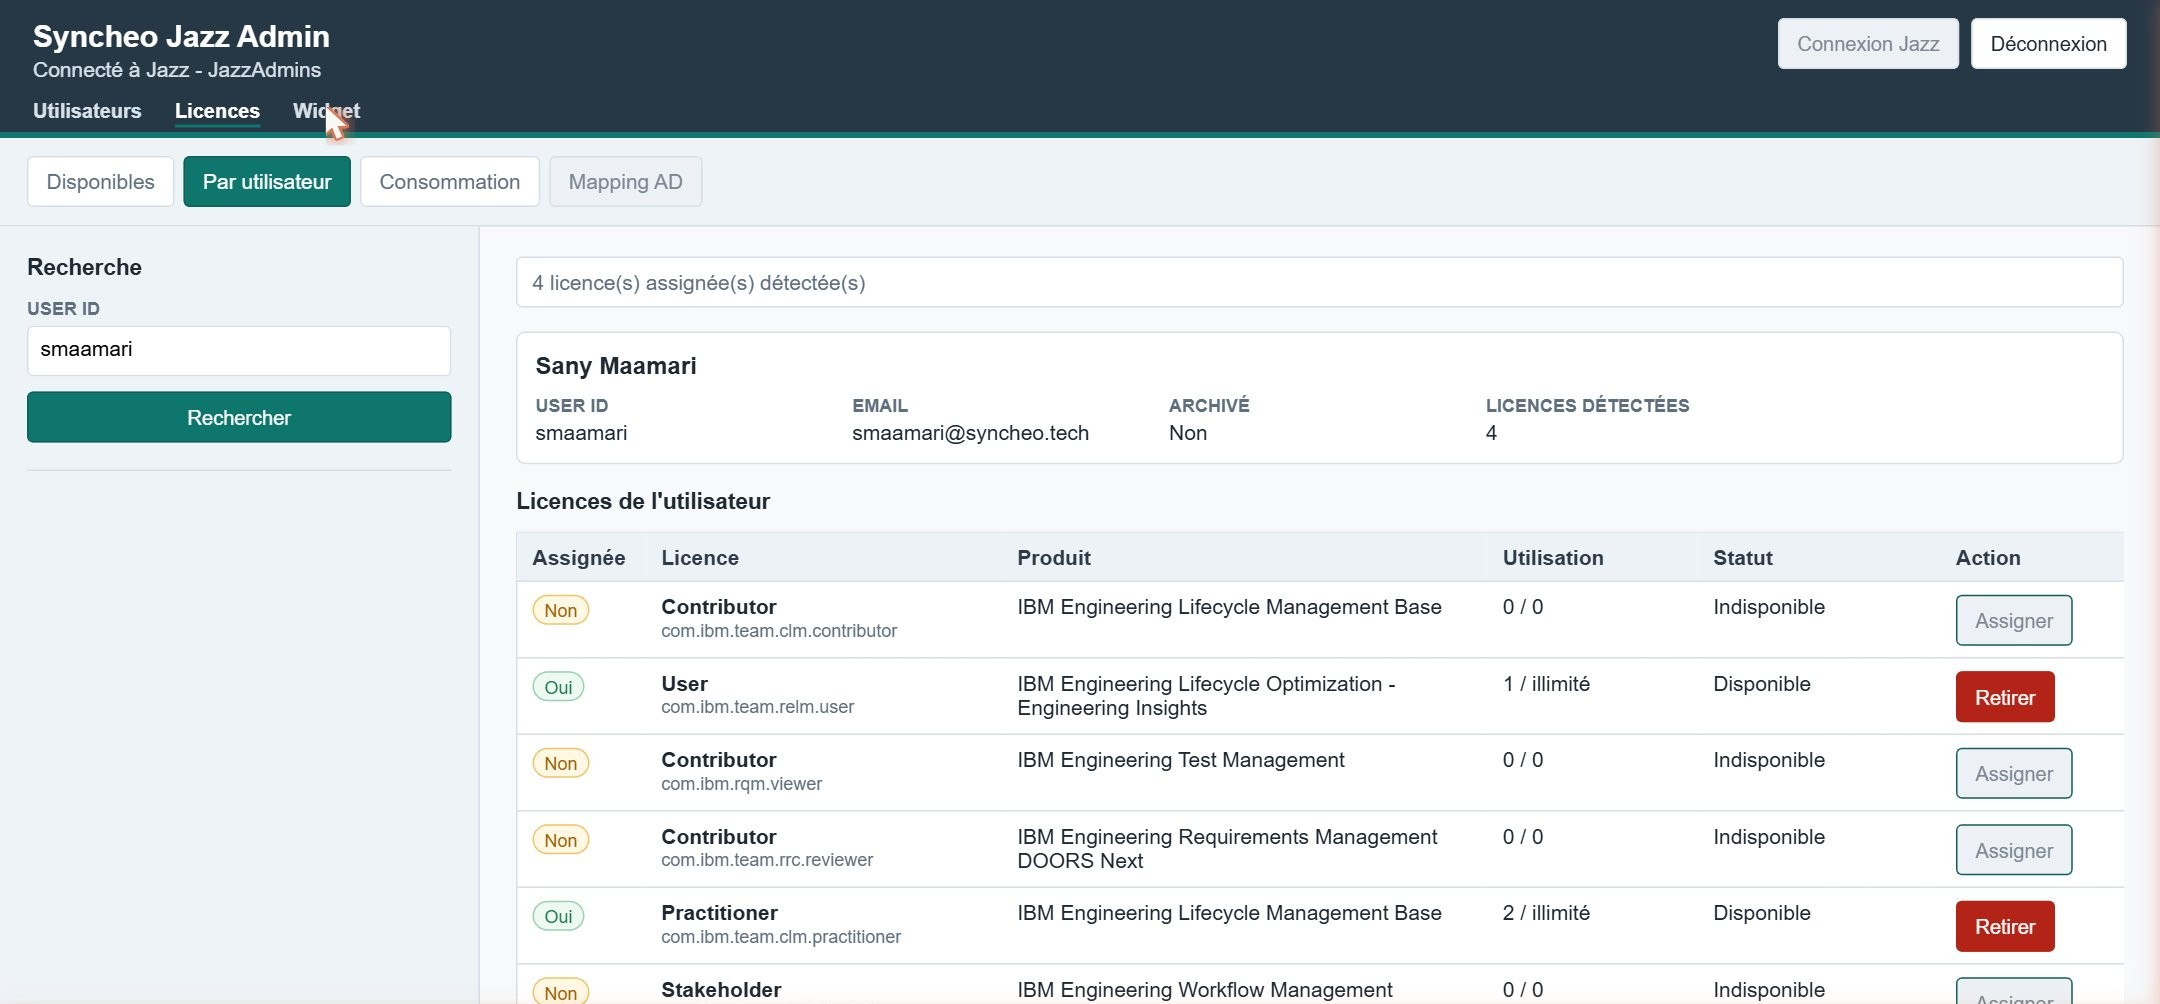
Task: Click the Non badge for com.ibm.rqm.viewer
Action: pos(561,764)
